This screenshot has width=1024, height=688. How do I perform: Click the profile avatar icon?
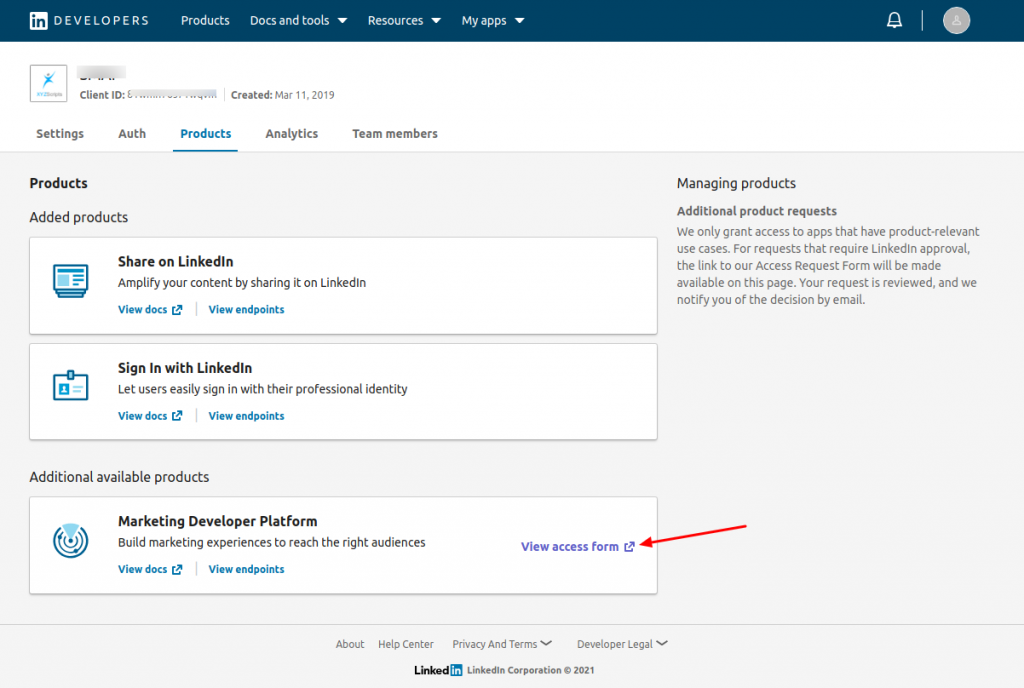click(956, 20)
